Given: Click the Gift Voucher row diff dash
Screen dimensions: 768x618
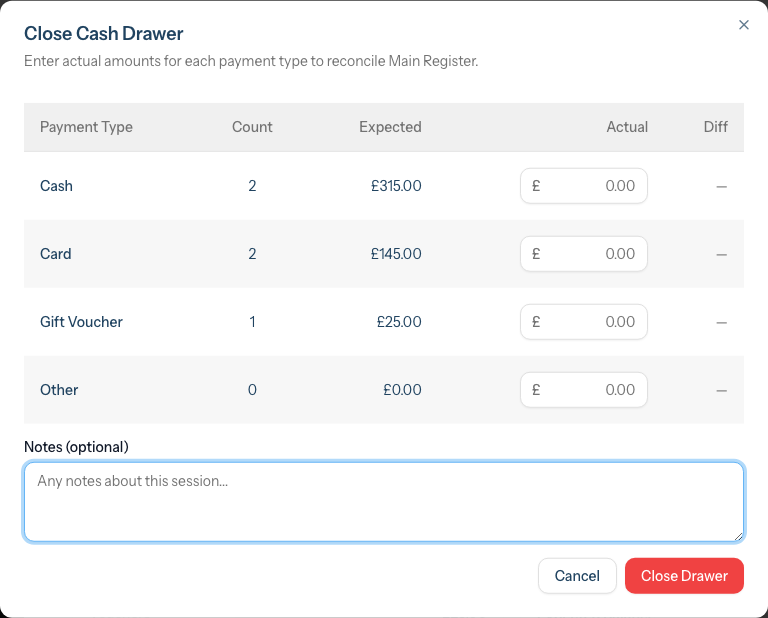Looking at the screenshot, I should tap(721, 323).
